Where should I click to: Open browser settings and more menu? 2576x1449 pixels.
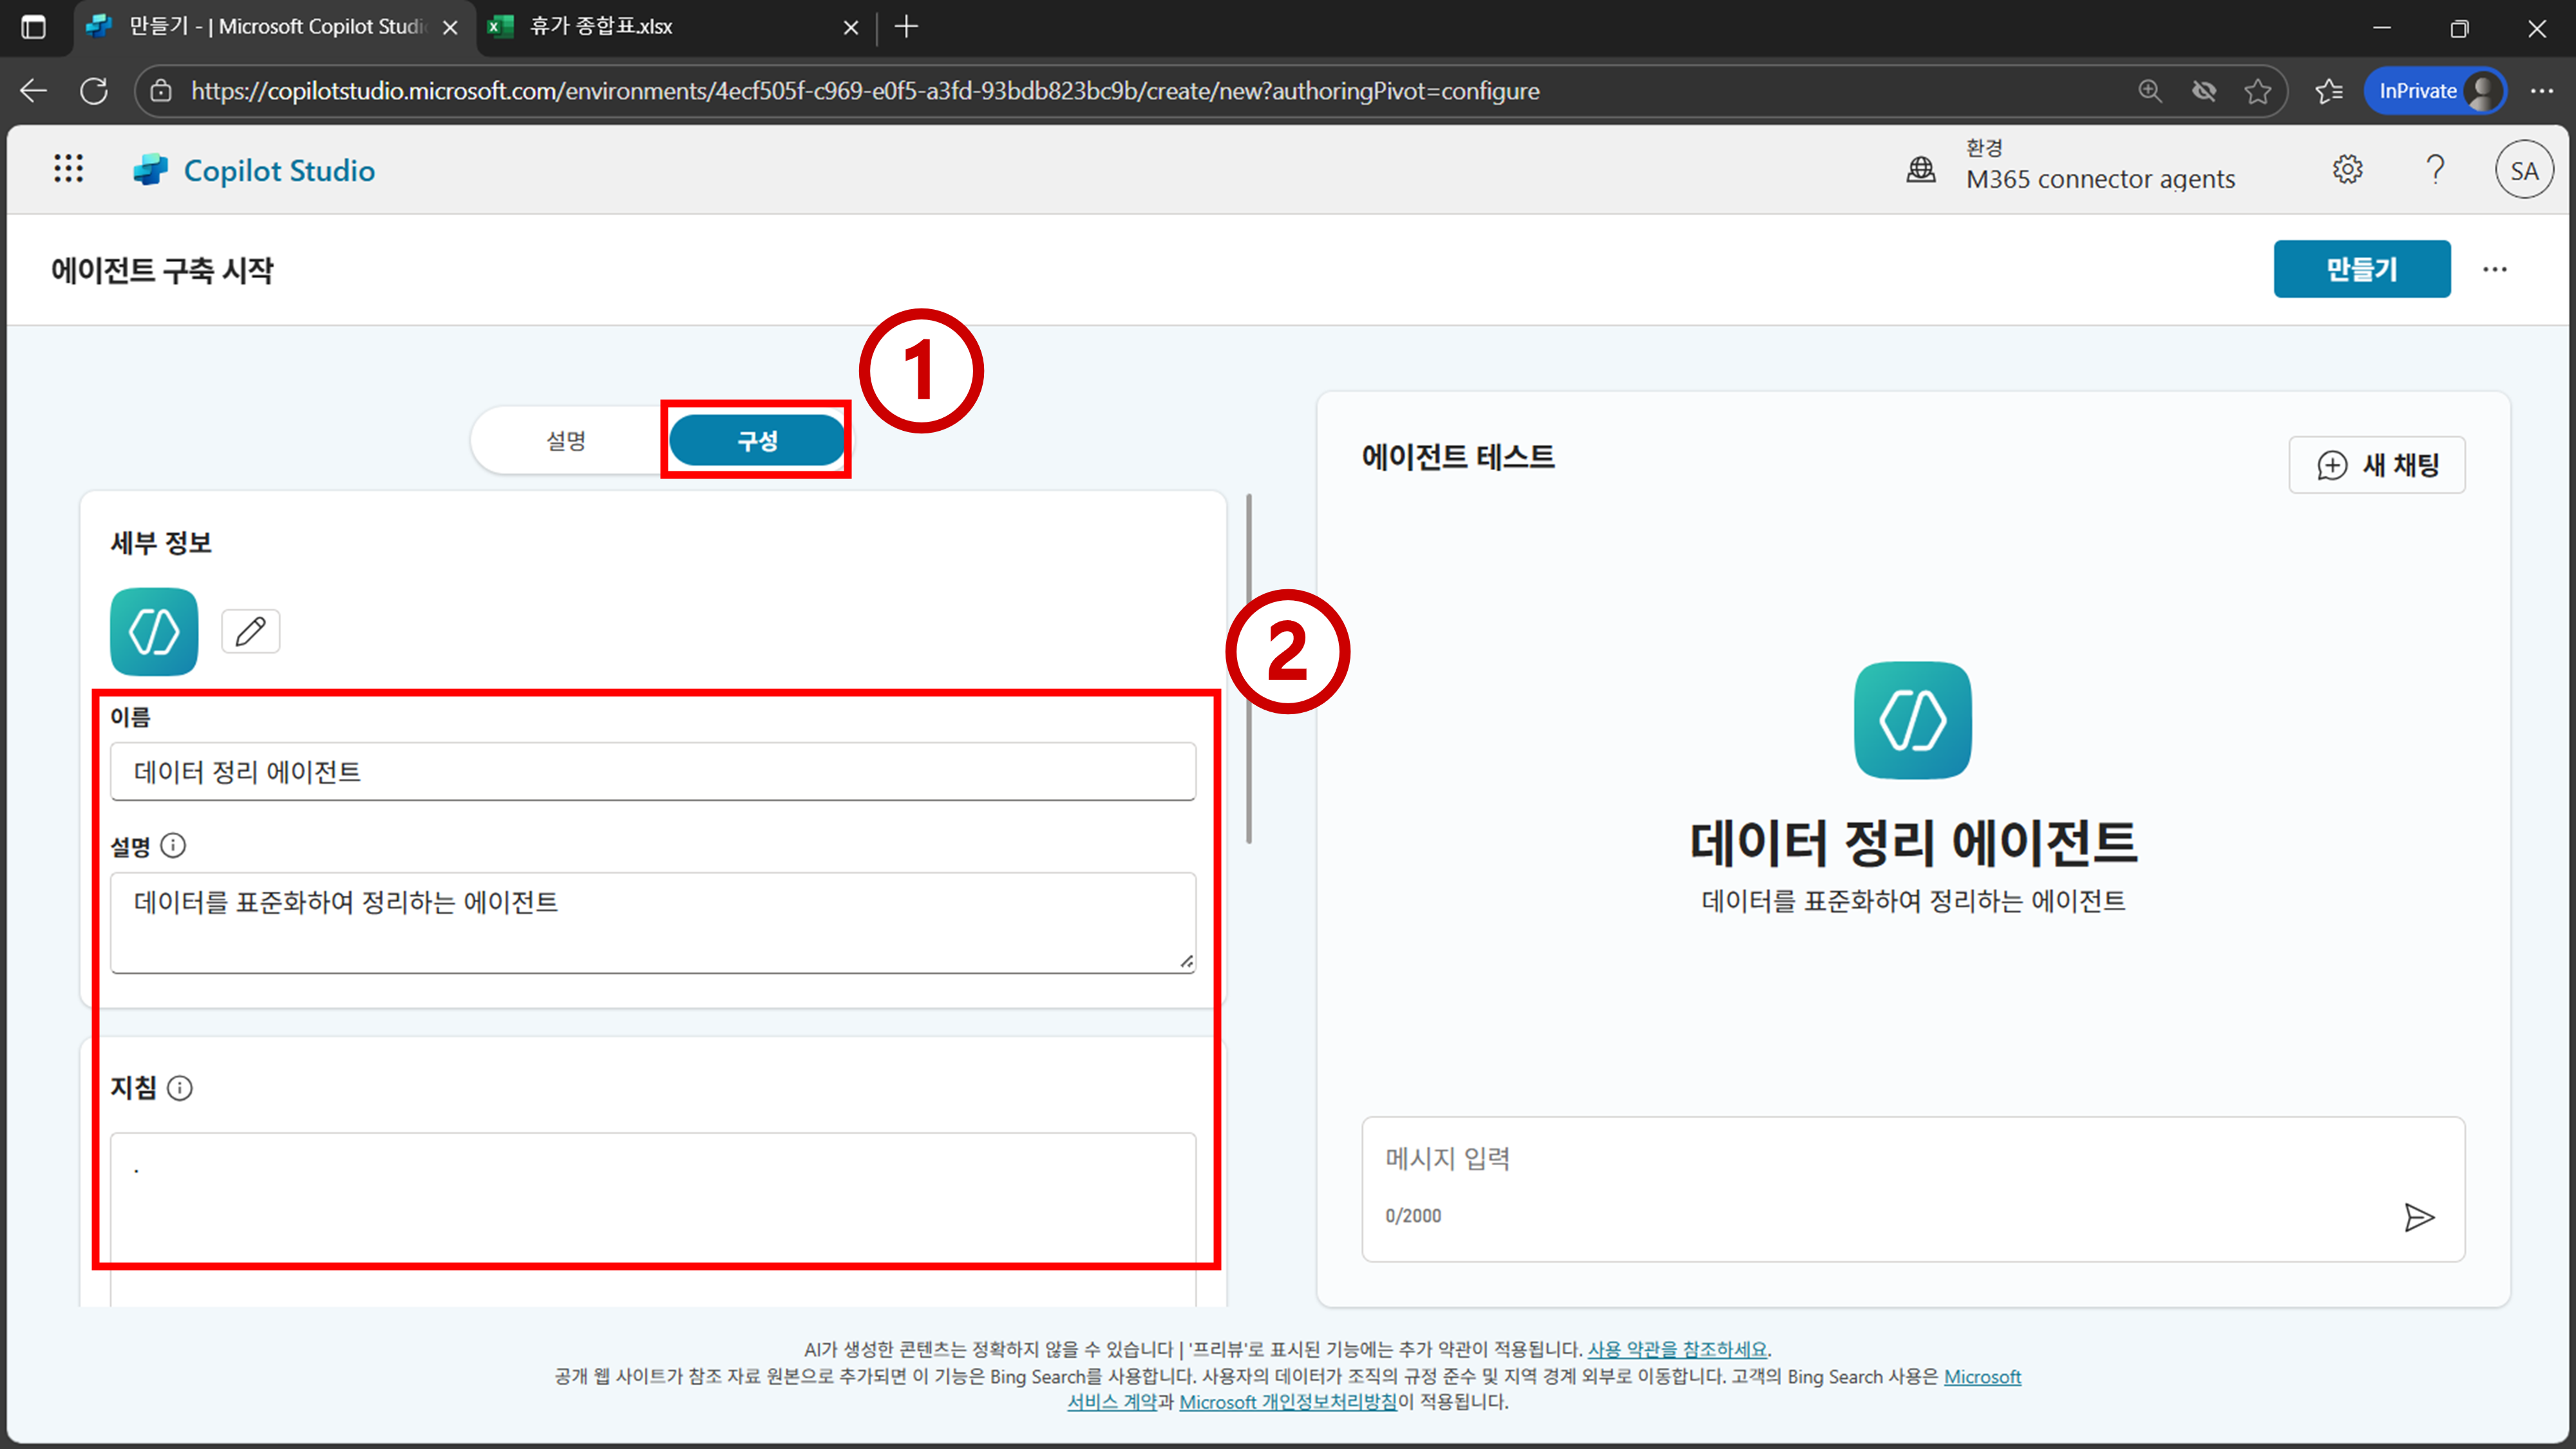click(x=2541, y=91)
